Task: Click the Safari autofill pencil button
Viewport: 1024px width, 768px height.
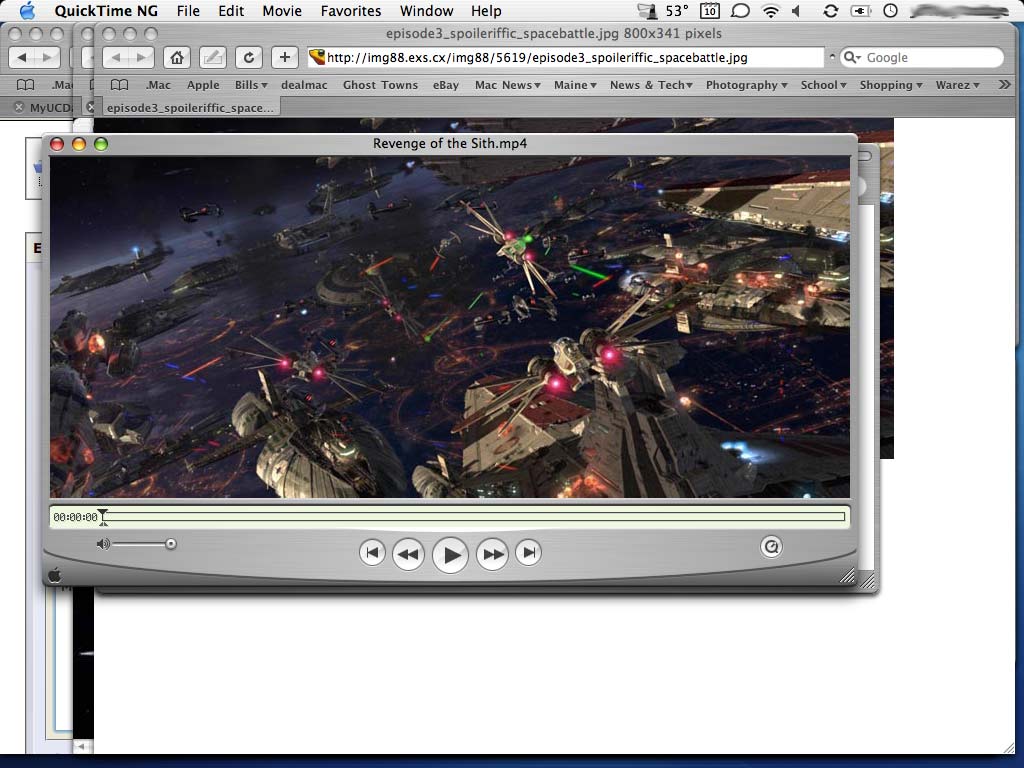Action: pos(212,57)
